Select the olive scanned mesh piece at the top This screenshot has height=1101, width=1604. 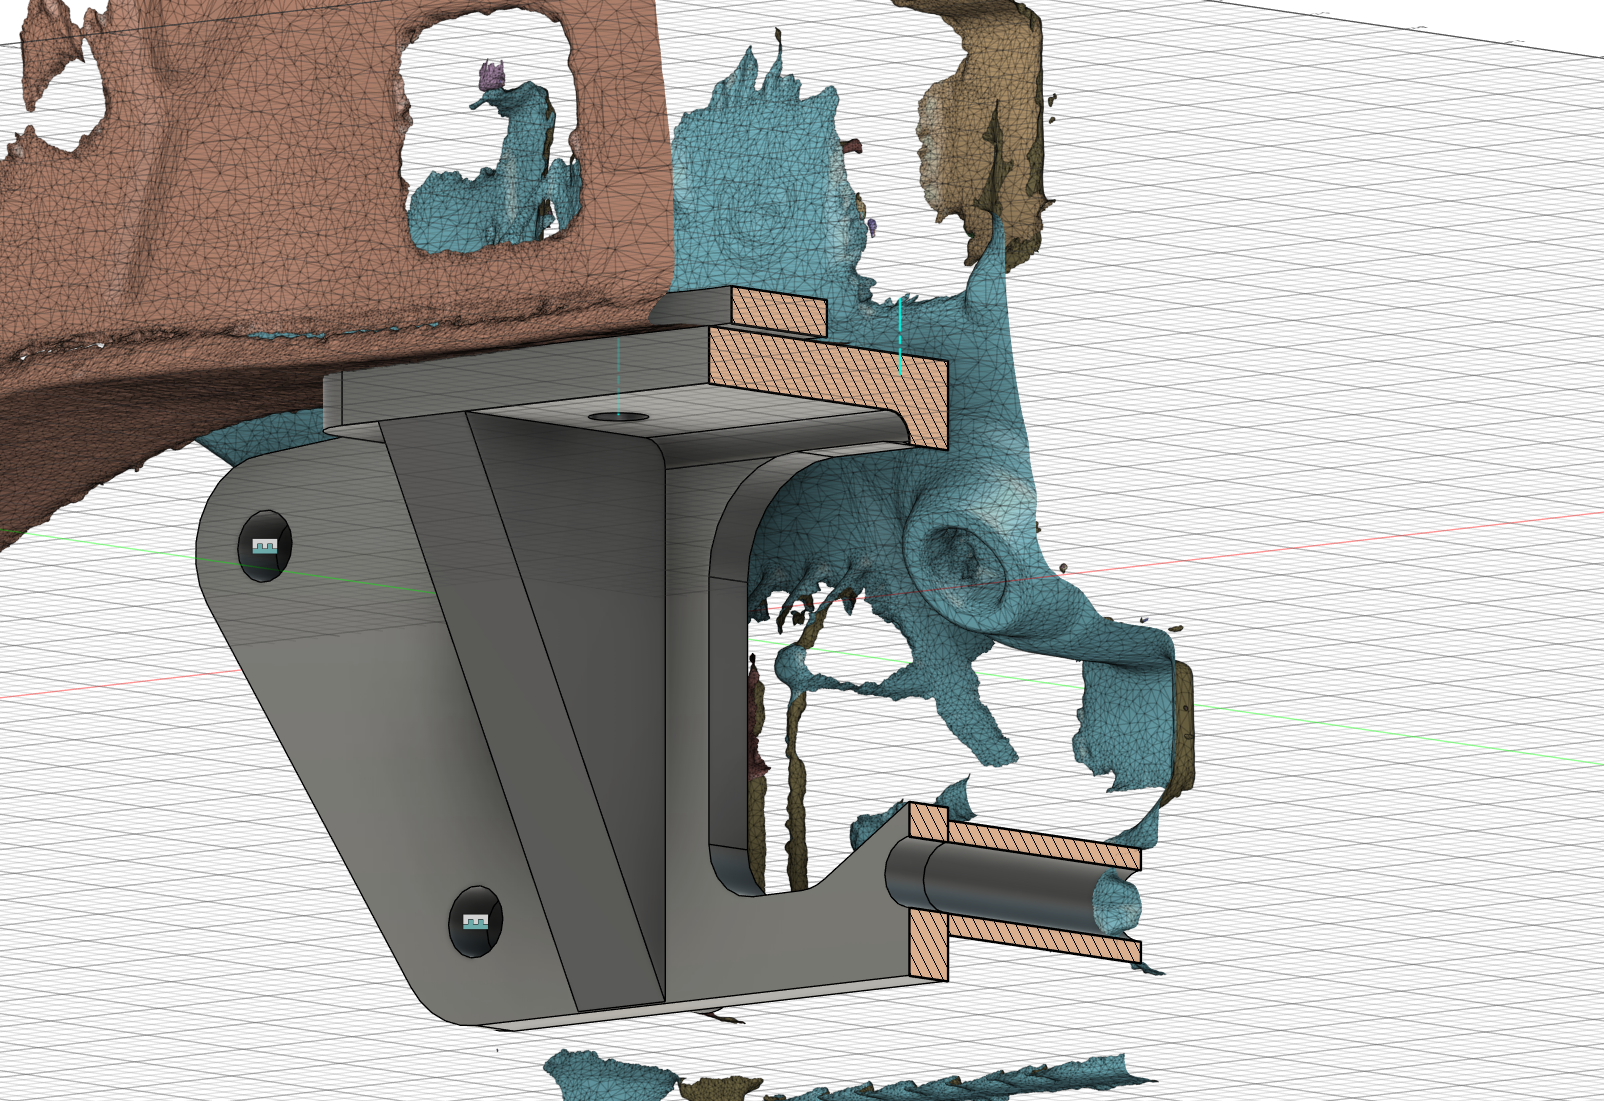(x=990, y=130)
